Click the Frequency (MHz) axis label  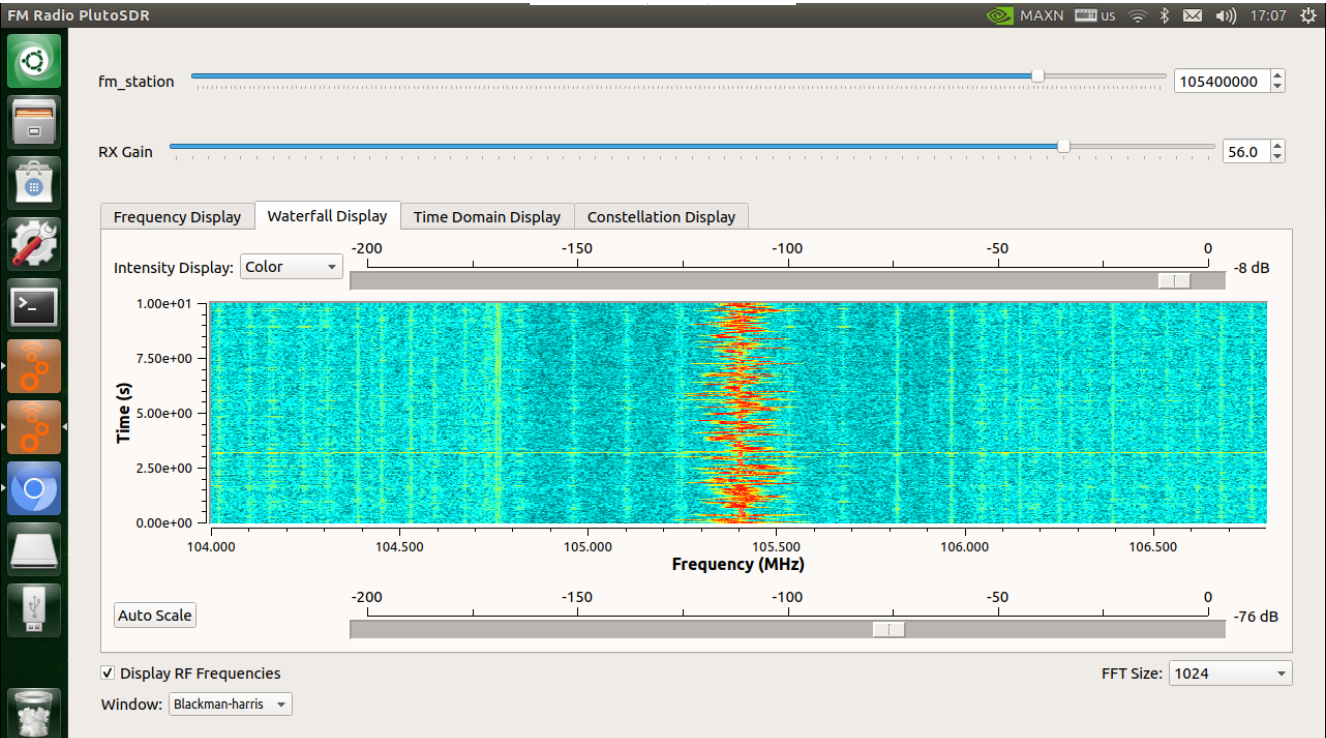(738, 564)
